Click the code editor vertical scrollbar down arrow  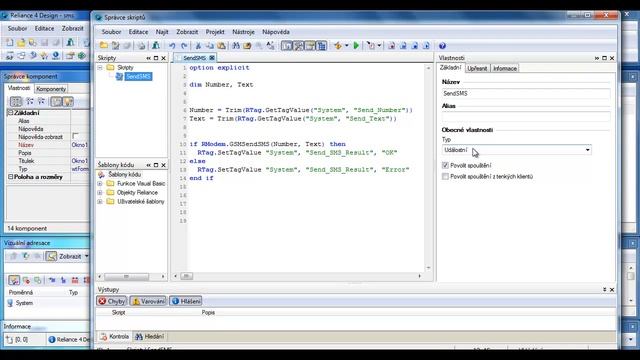pos(428,268)
